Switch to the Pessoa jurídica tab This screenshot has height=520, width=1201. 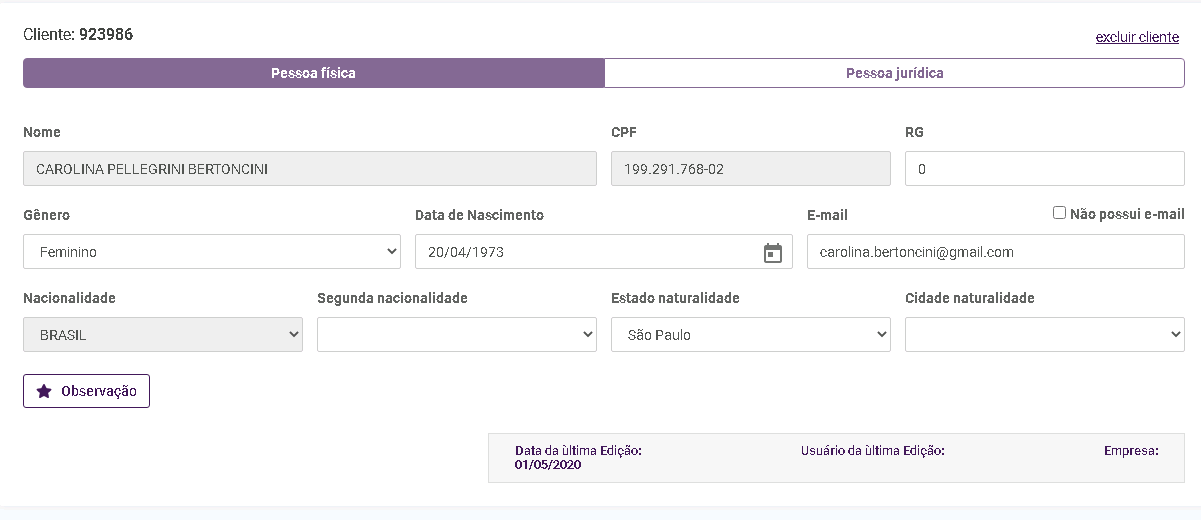(894, 73)
